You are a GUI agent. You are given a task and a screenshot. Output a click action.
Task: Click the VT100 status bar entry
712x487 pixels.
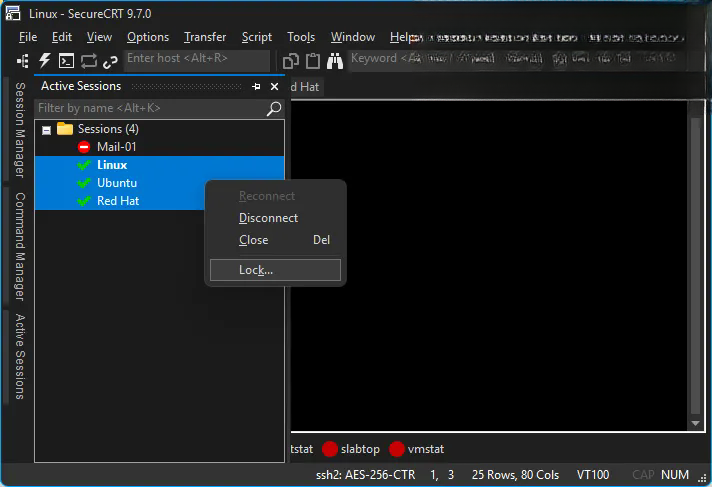tap(593, 475)
